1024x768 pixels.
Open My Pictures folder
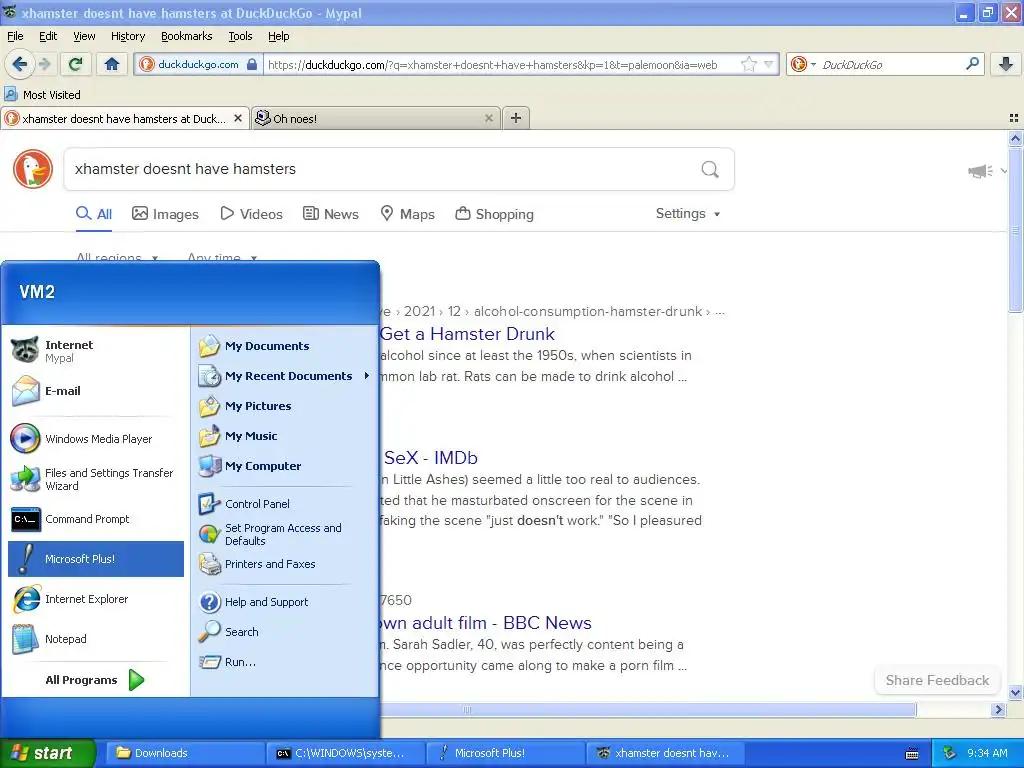[284, 406]
